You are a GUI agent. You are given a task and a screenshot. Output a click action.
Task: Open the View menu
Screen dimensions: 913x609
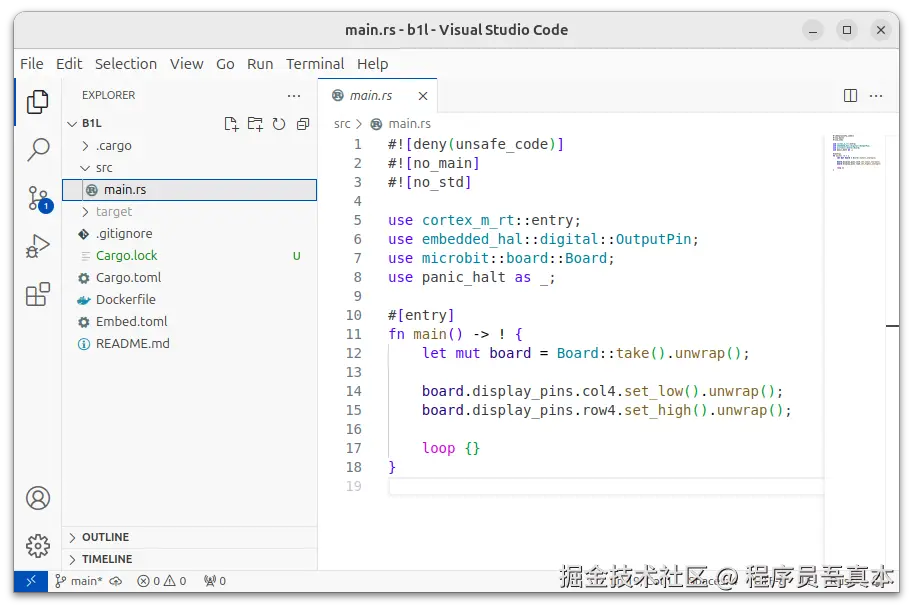(186, 63)
